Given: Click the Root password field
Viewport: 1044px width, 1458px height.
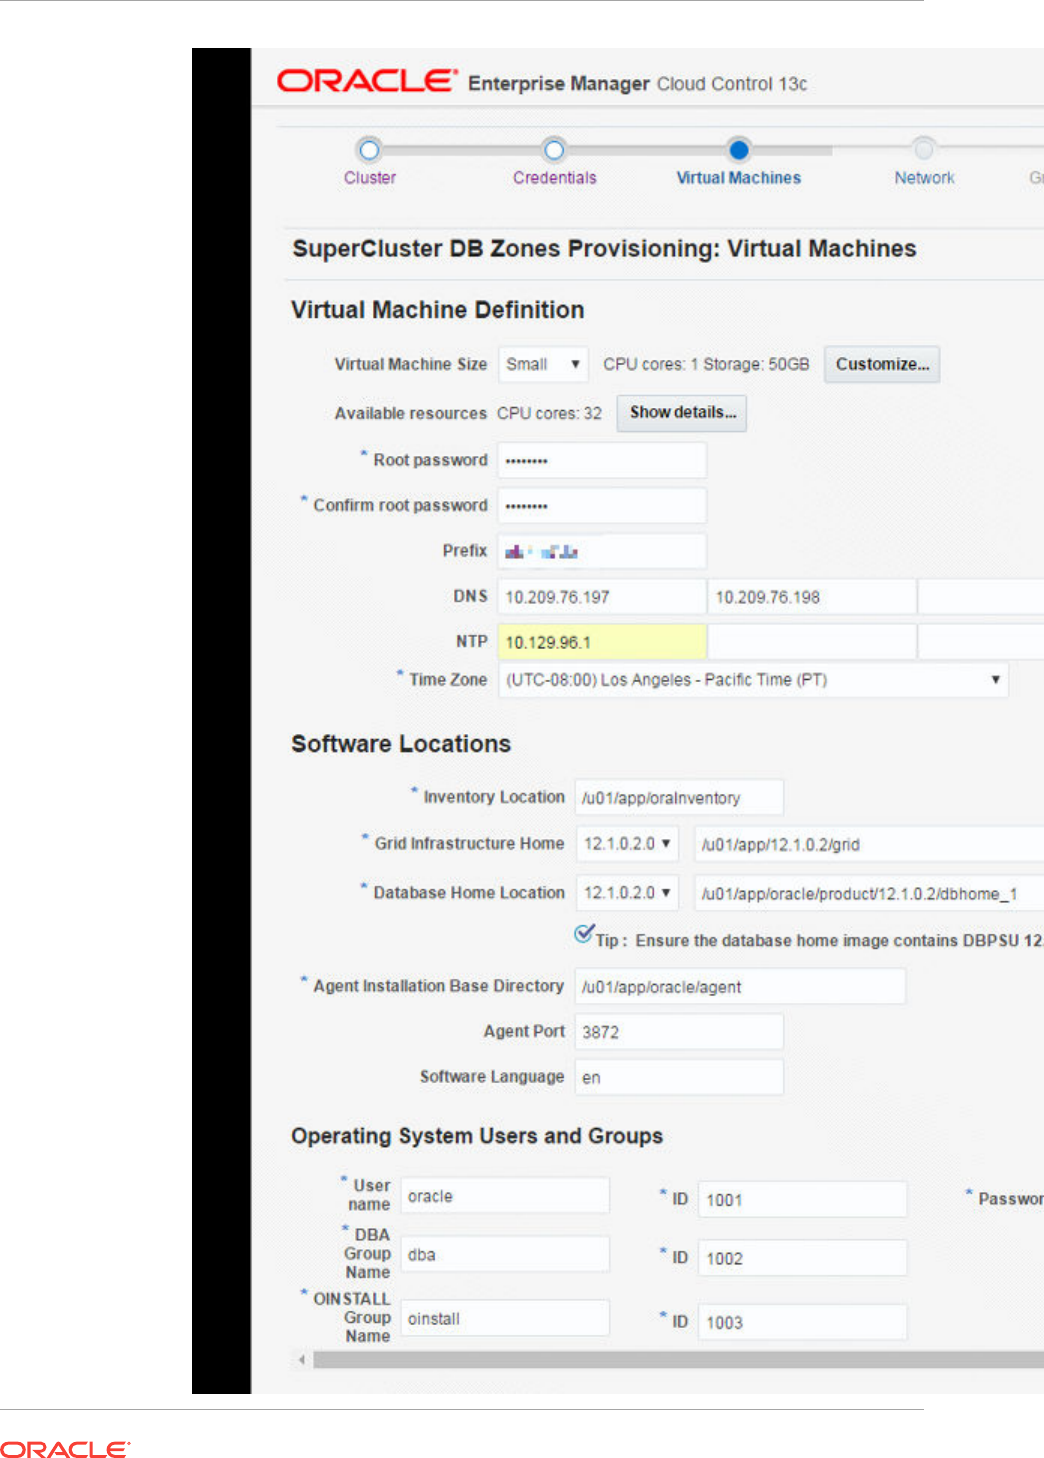Looking at the screenshot, I should click(x=602, y=461).
